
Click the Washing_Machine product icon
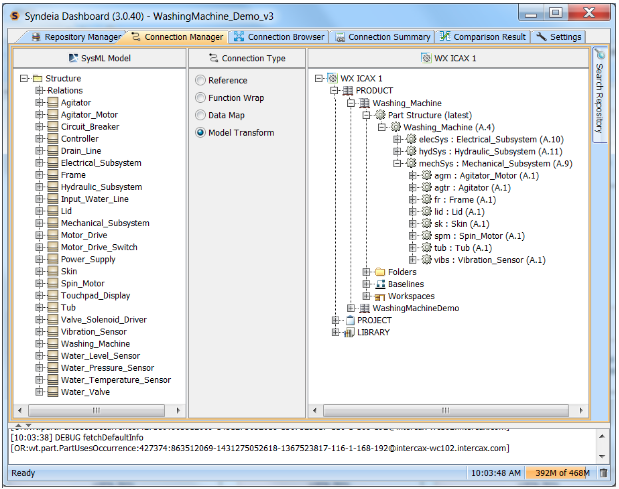[x=364, y=103]
